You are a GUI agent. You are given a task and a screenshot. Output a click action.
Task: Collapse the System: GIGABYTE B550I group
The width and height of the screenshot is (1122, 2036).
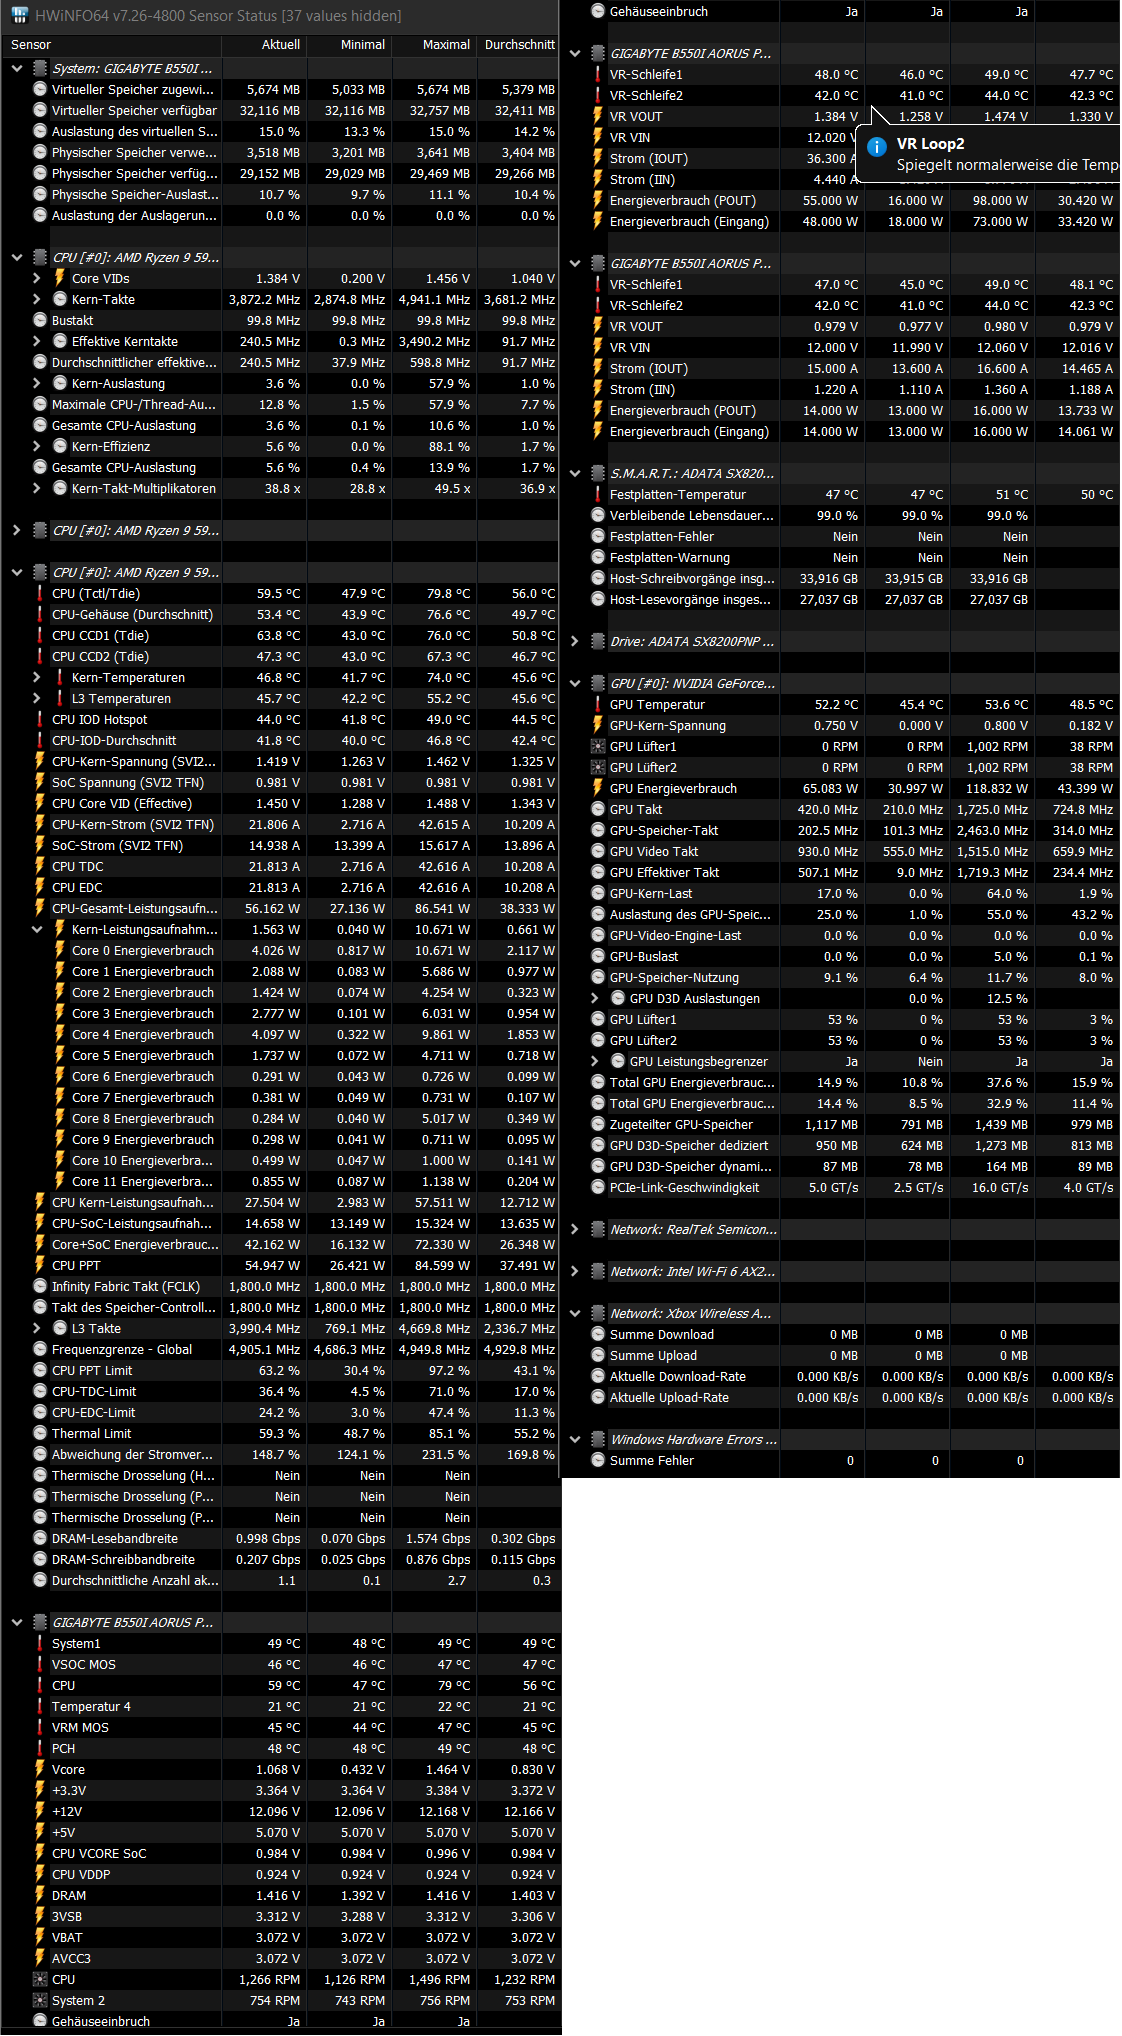click(17, 68)
